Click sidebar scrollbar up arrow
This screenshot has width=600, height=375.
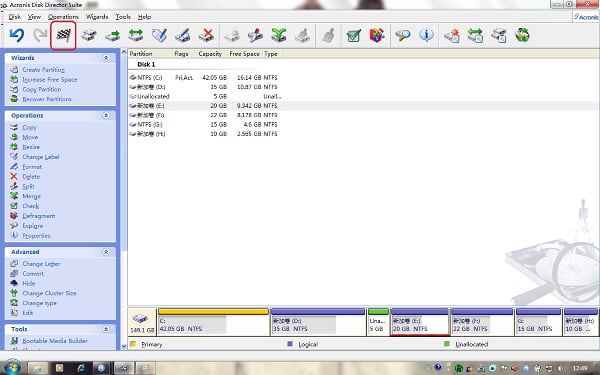tap(124, 52)
